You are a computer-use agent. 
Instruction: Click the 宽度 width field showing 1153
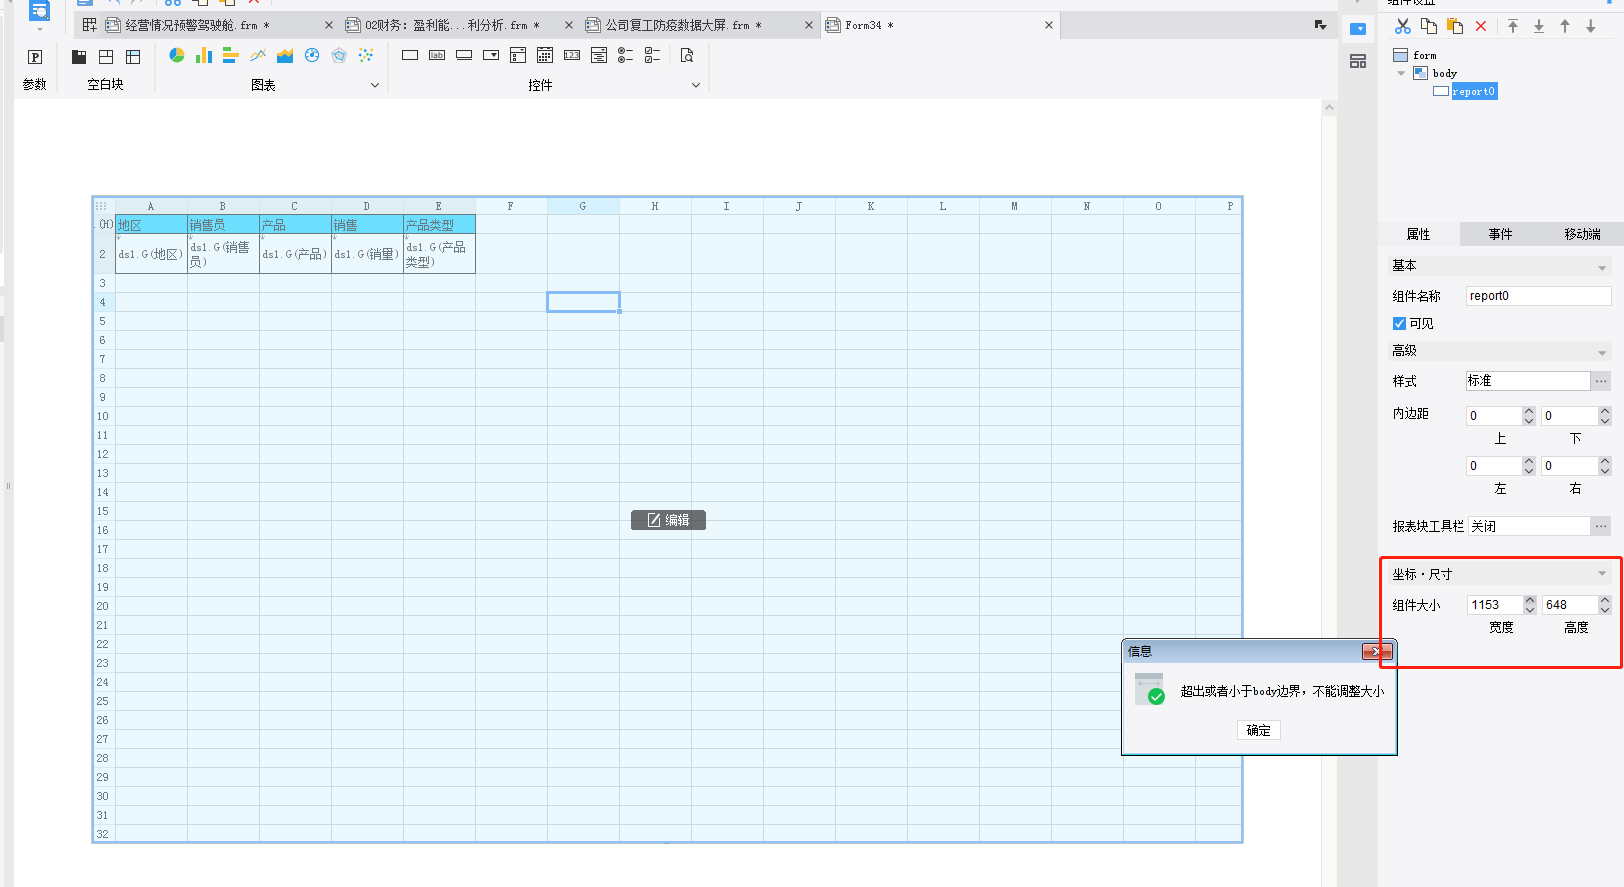pyautogui.click(x=1494, y=605)
